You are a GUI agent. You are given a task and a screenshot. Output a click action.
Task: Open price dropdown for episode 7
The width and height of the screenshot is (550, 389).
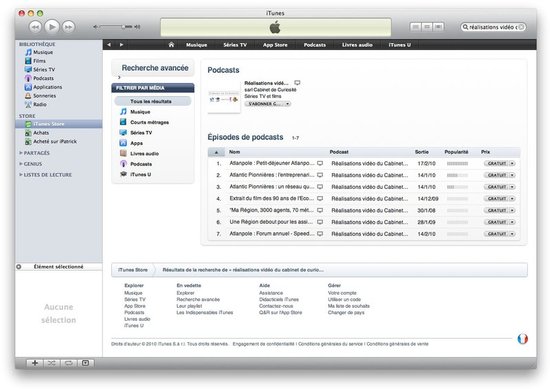click(512, 234)
